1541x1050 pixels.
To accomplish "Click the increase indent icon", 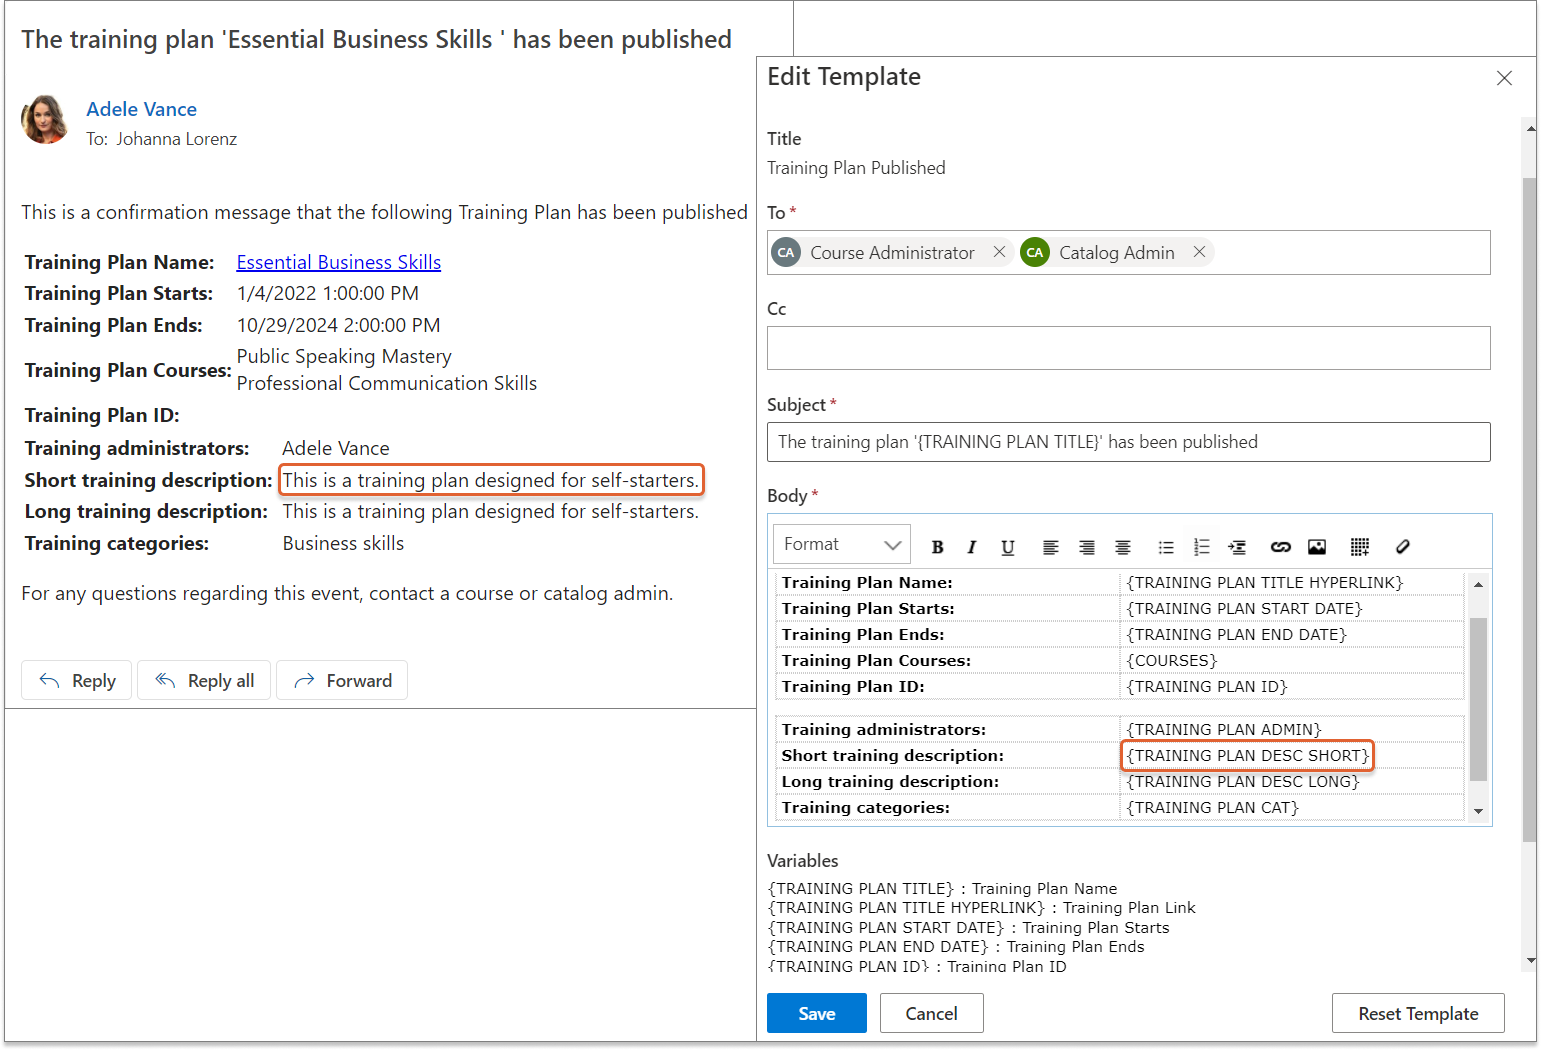I will pos(1237,547).
